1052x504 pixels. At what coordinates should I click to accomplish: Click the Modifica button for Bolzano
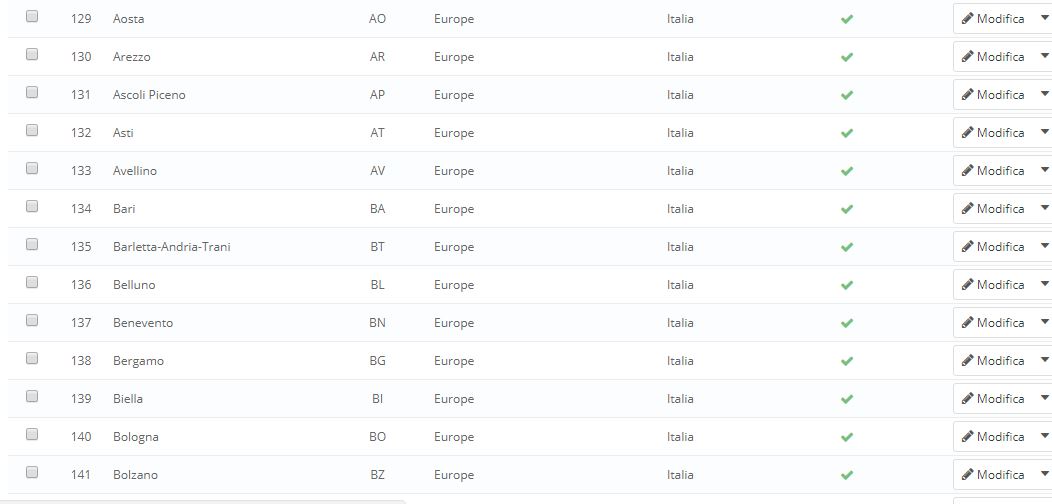pos(993,475)
